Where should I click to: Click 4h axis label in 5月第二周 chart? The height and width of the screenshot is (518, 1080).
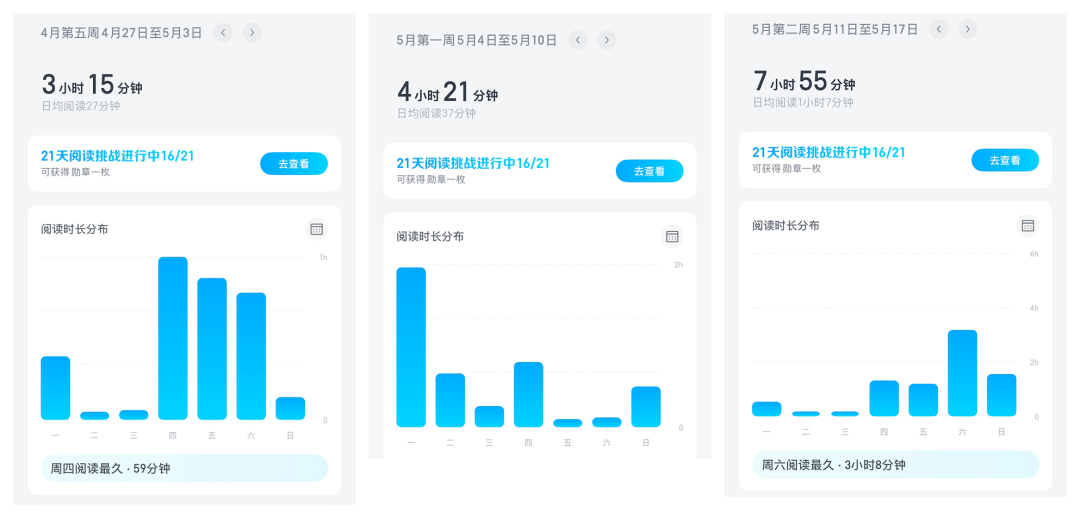coord(1034,309)
